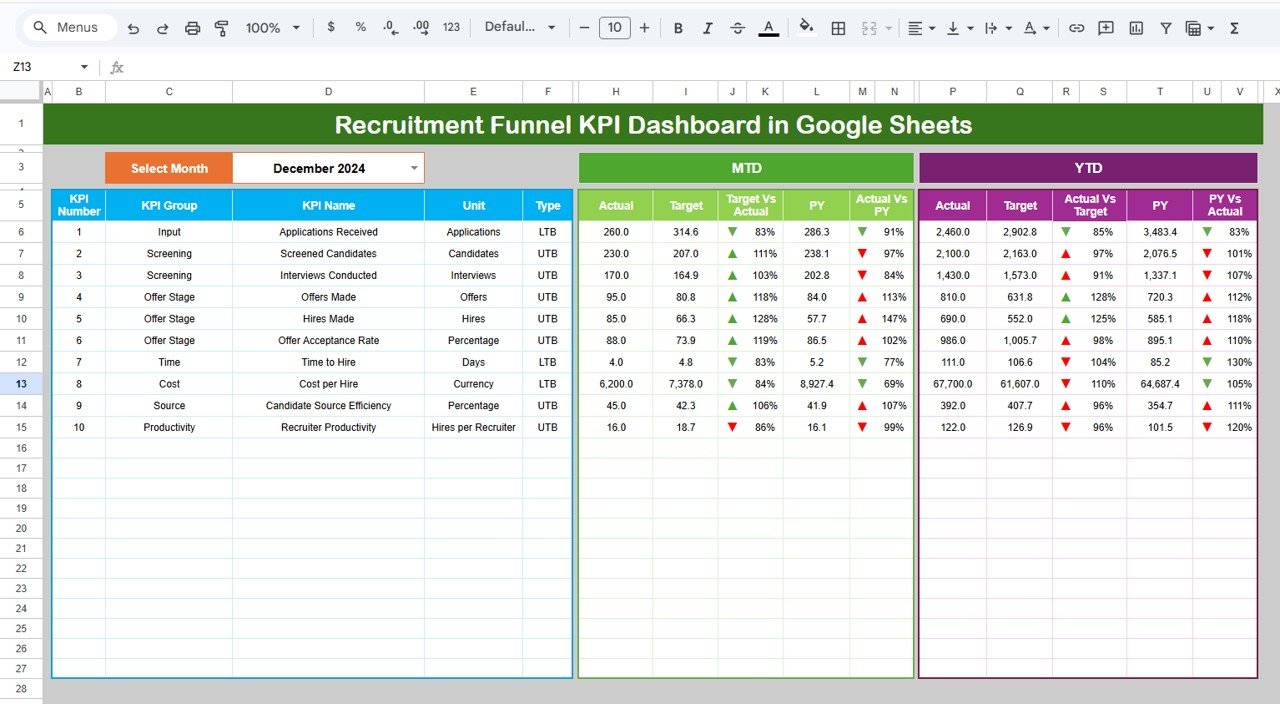The width and height of the screenshot is (1280, 704).
Task: Toggle bold formatting
Action: tap(678, 27)
